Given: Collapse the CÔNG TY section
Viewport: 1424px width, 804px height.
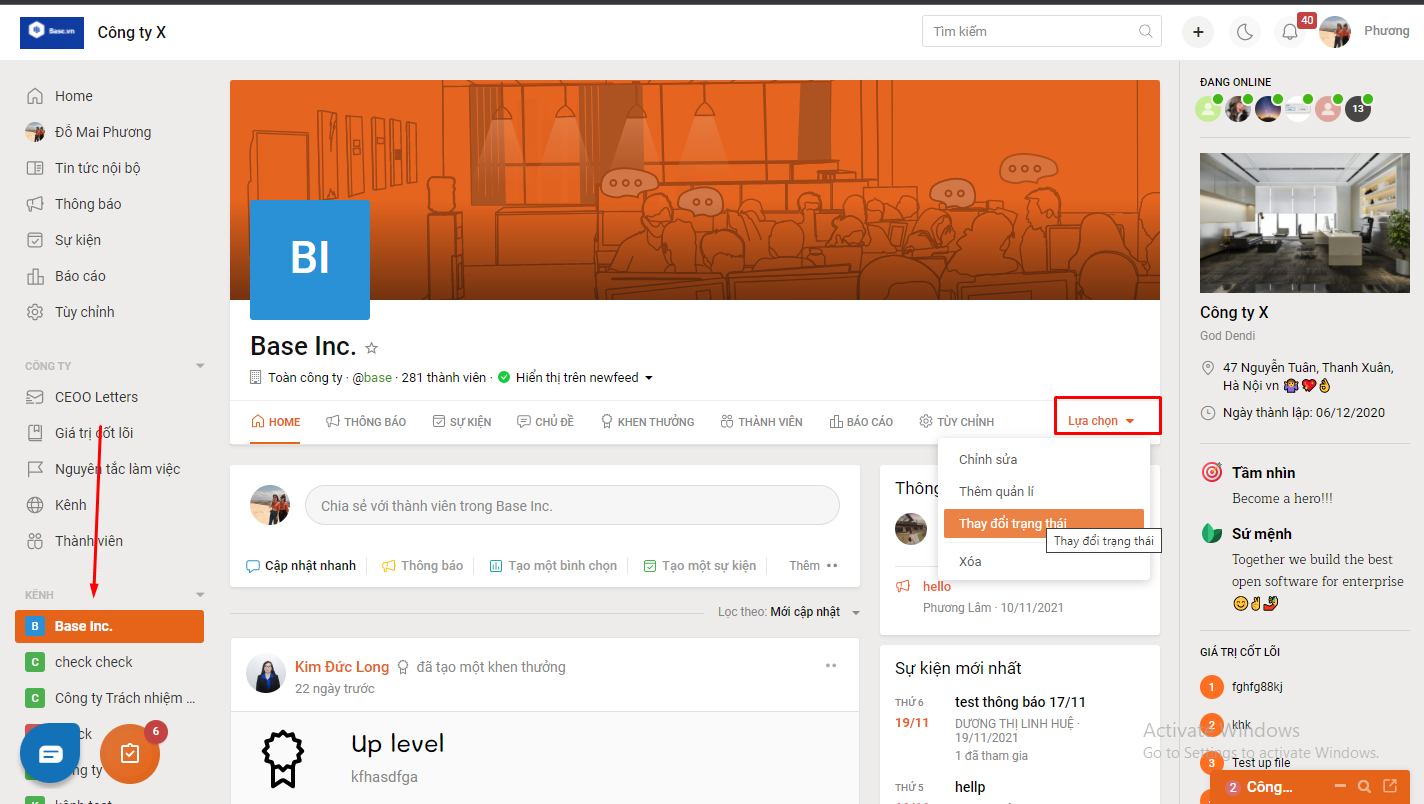Looking at the screenshot, I should [x=200, y=366].
